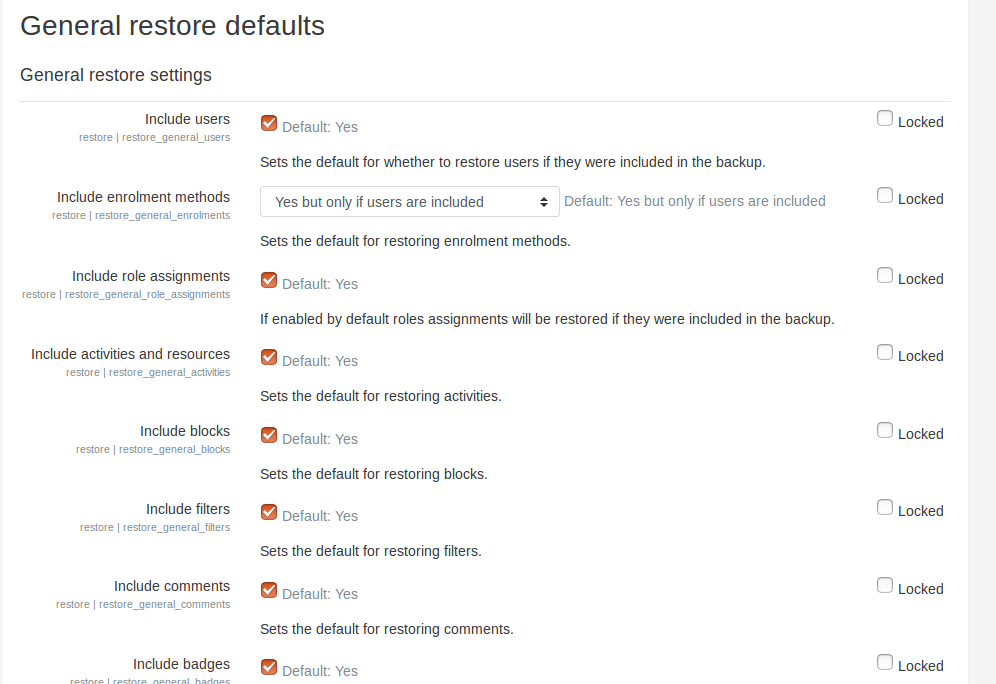Uncheck Include role assignments checkbox
996x684 pixels.
click(269, 280)
